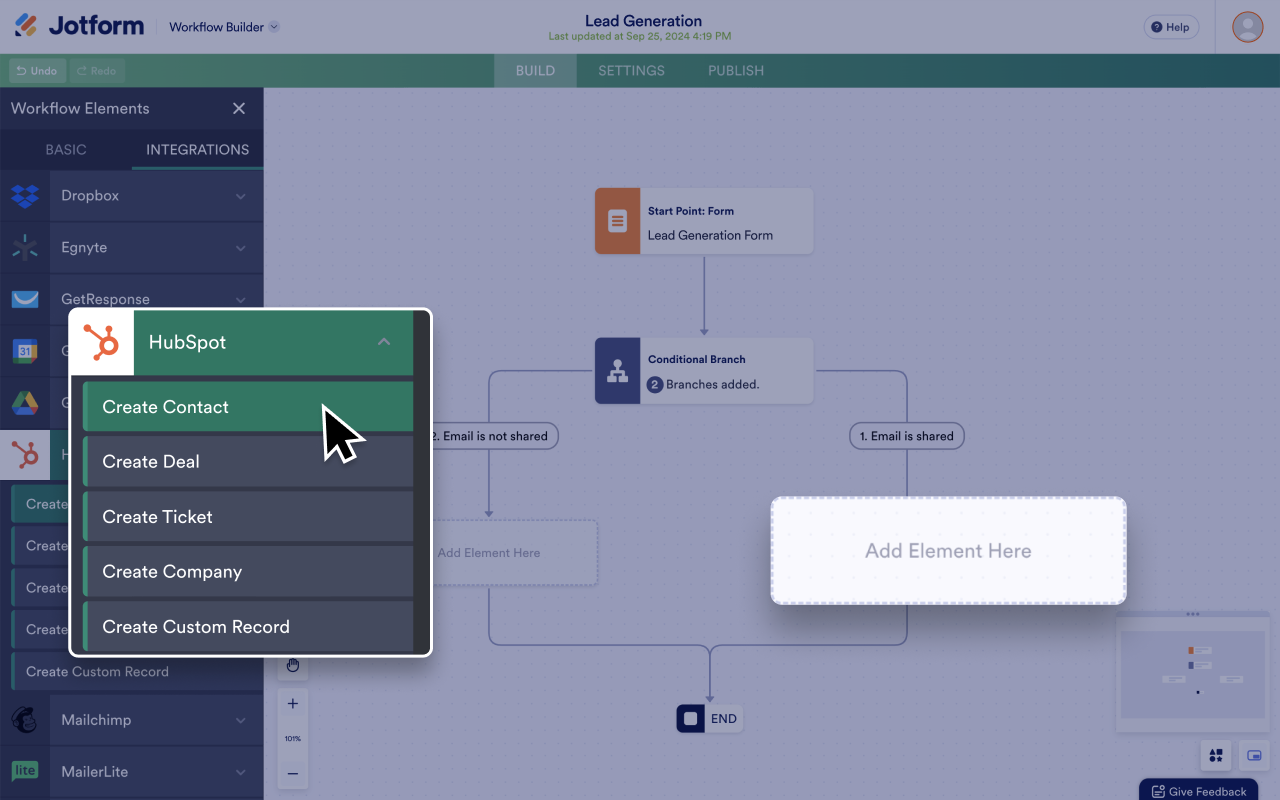
Task: Select Create Deal in HubSpot list
Action: coord(248,462)
